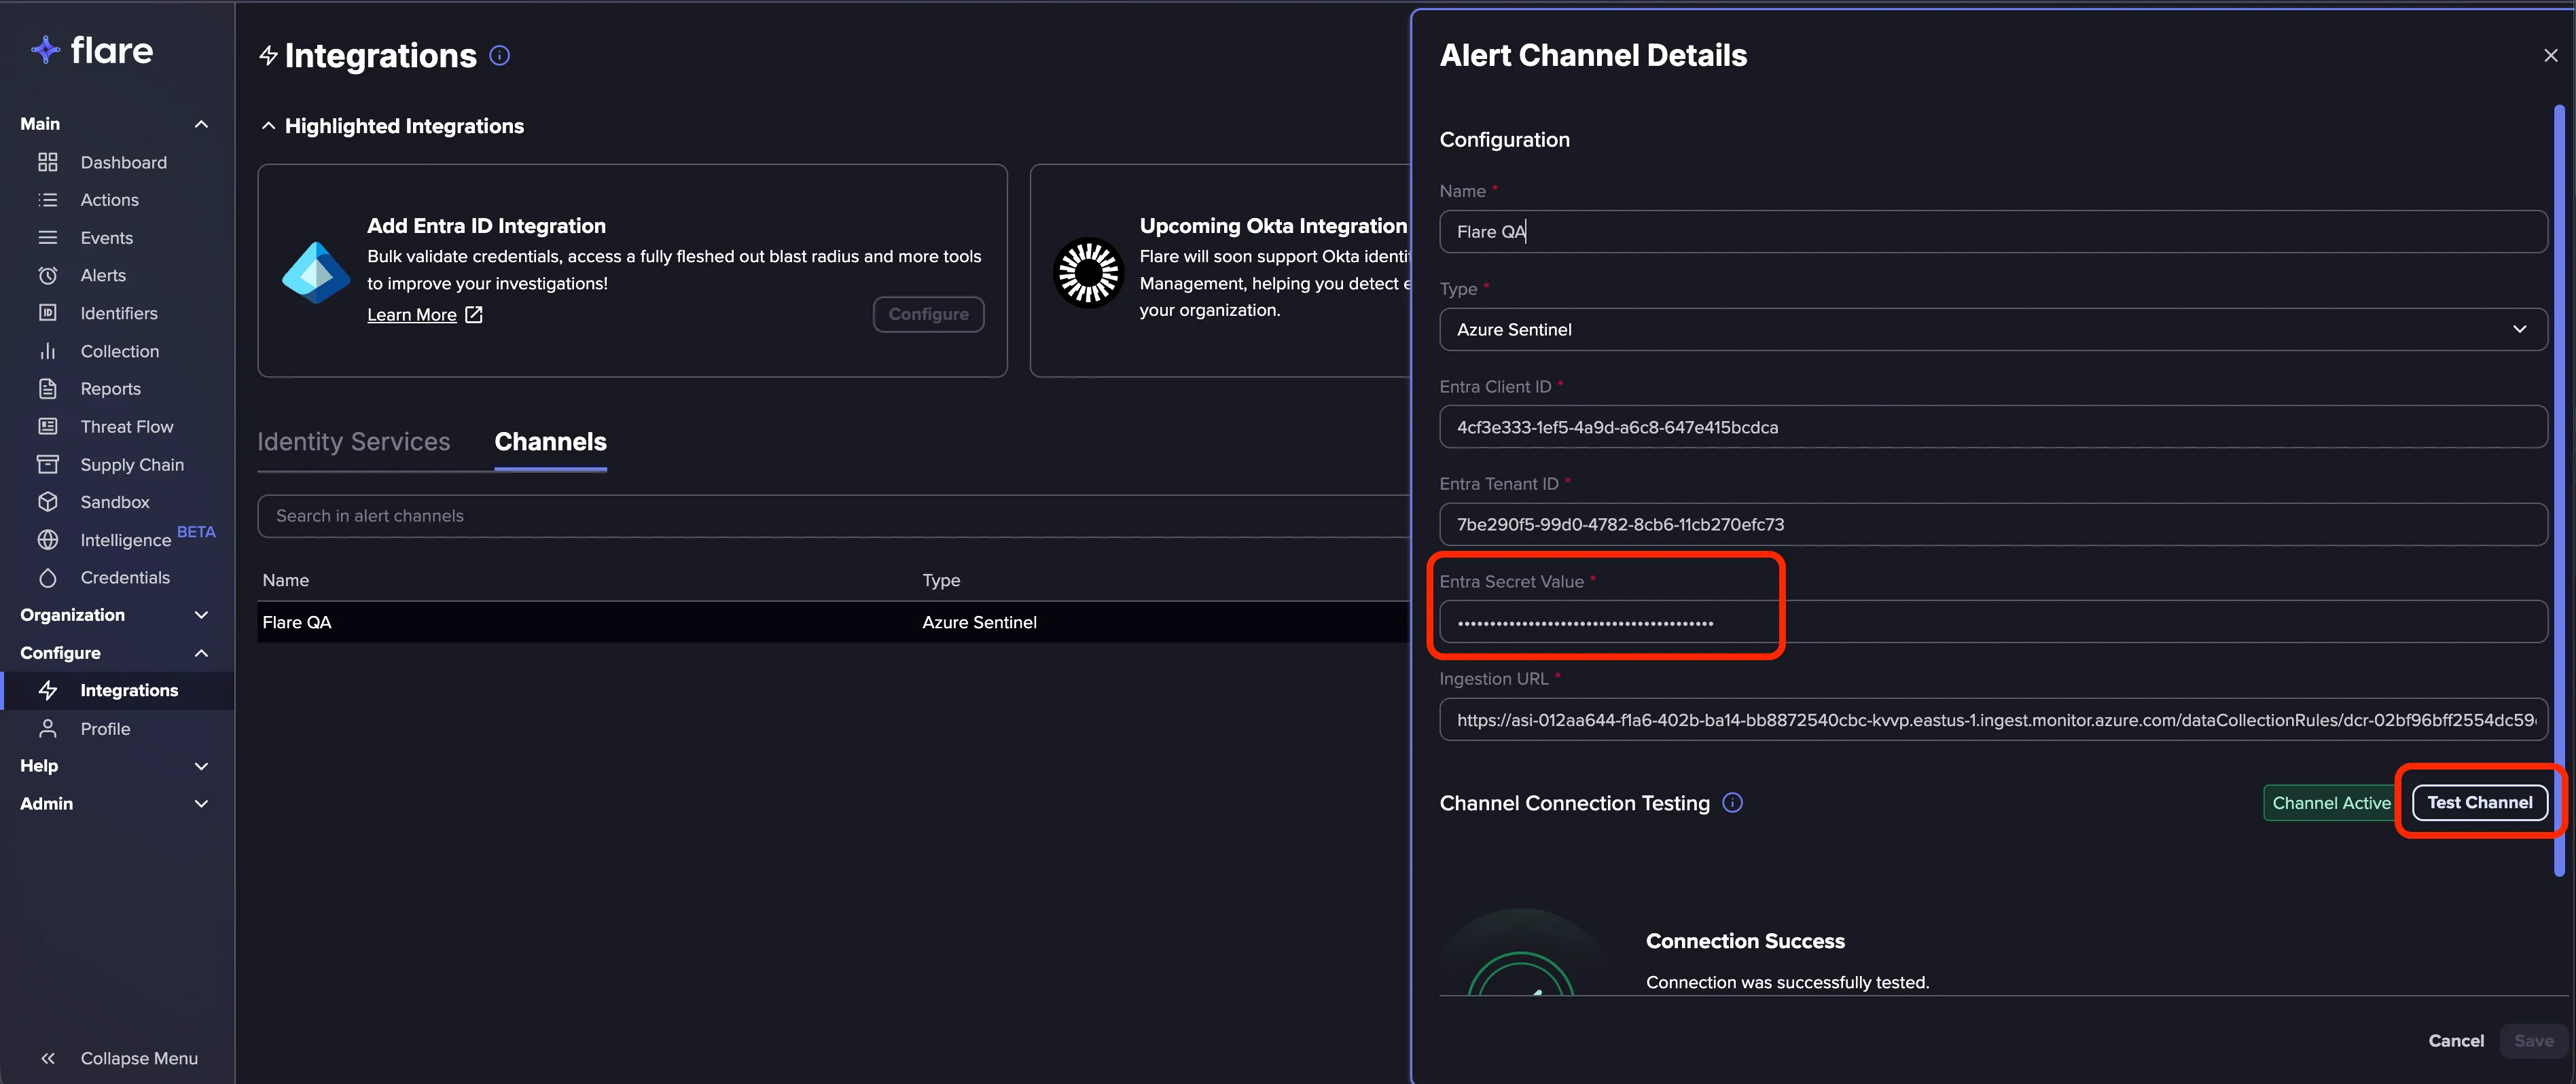This screenshot has width=2576, height=1084.
Task: Click the Ingestion URL field
Action: tap(1992, 720)
